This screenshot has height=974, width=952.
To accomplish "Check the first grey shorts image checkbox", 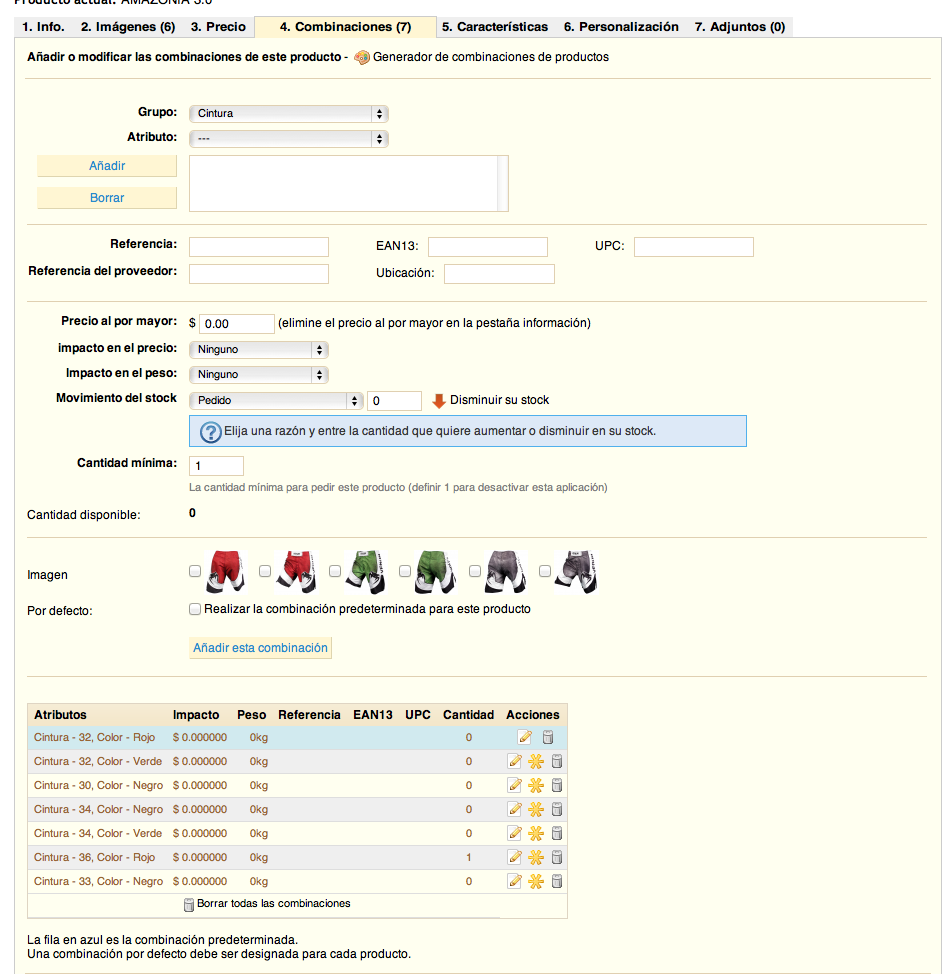I will [475, 571].
